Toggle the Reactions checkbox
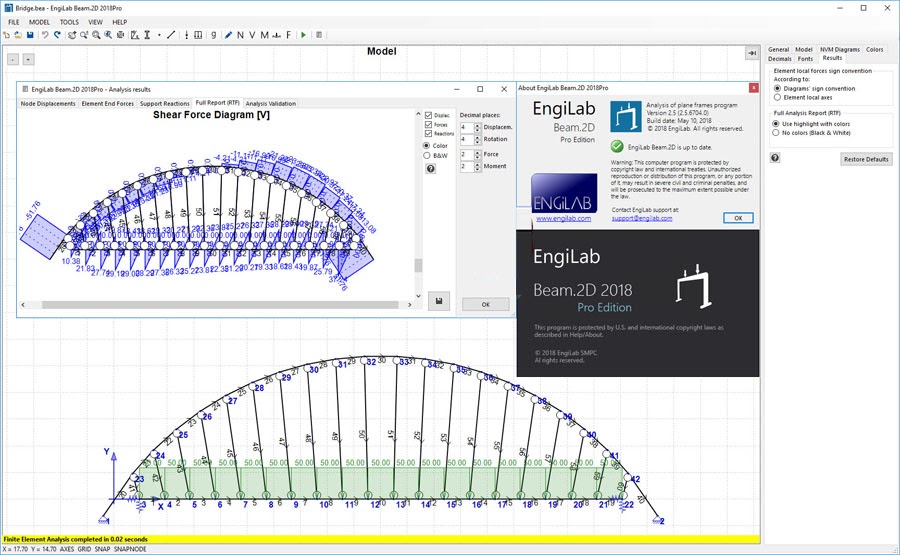The height and width of the screenshot is (555, 900). pos(428,134)
